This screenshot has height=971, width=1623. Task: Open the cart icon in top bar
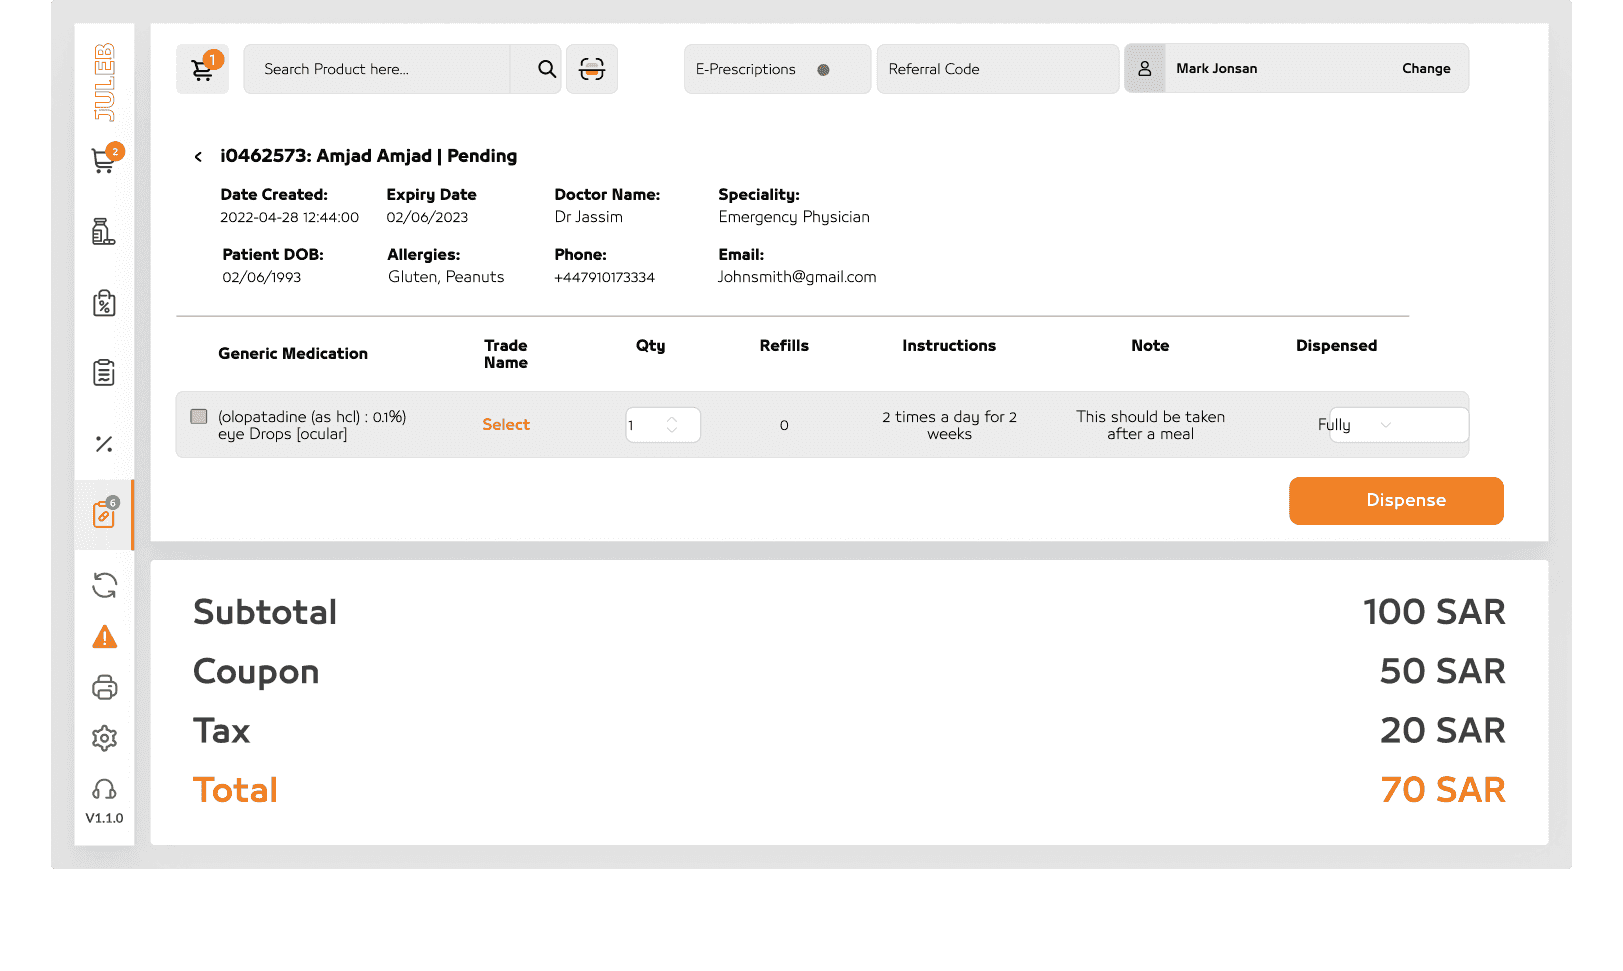point(202,69)
